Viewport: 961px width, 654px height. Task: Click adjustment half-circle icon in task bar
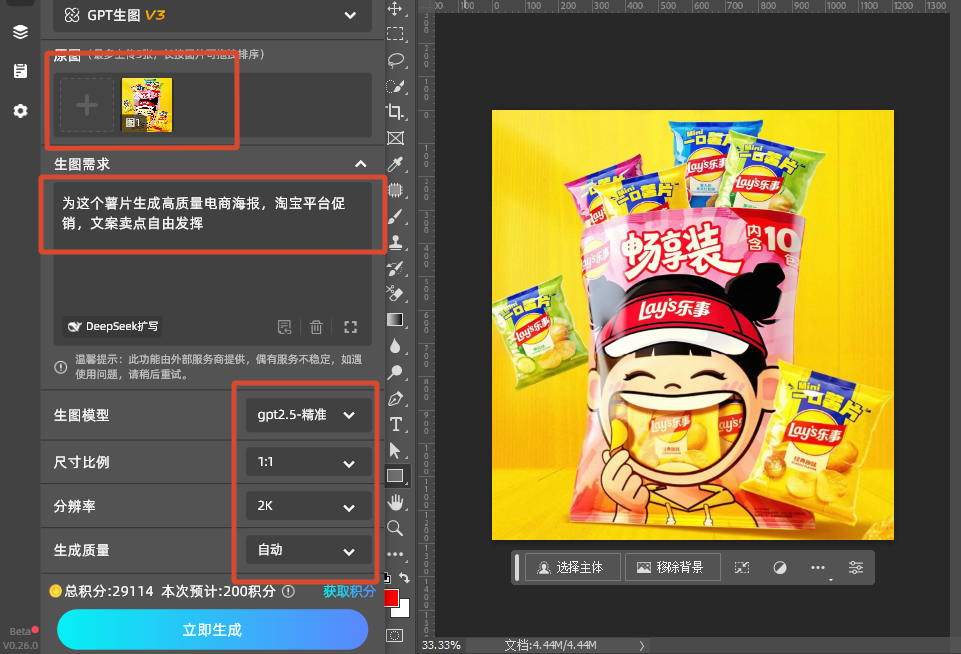pos(780,568)
